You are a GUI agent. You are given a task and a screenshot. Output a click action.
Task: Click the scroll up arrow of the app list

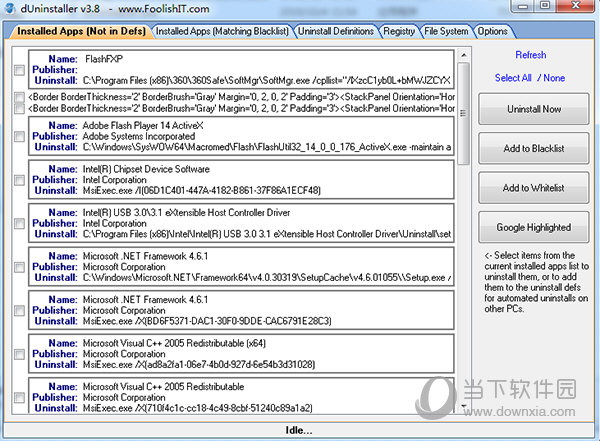(463, 56)
